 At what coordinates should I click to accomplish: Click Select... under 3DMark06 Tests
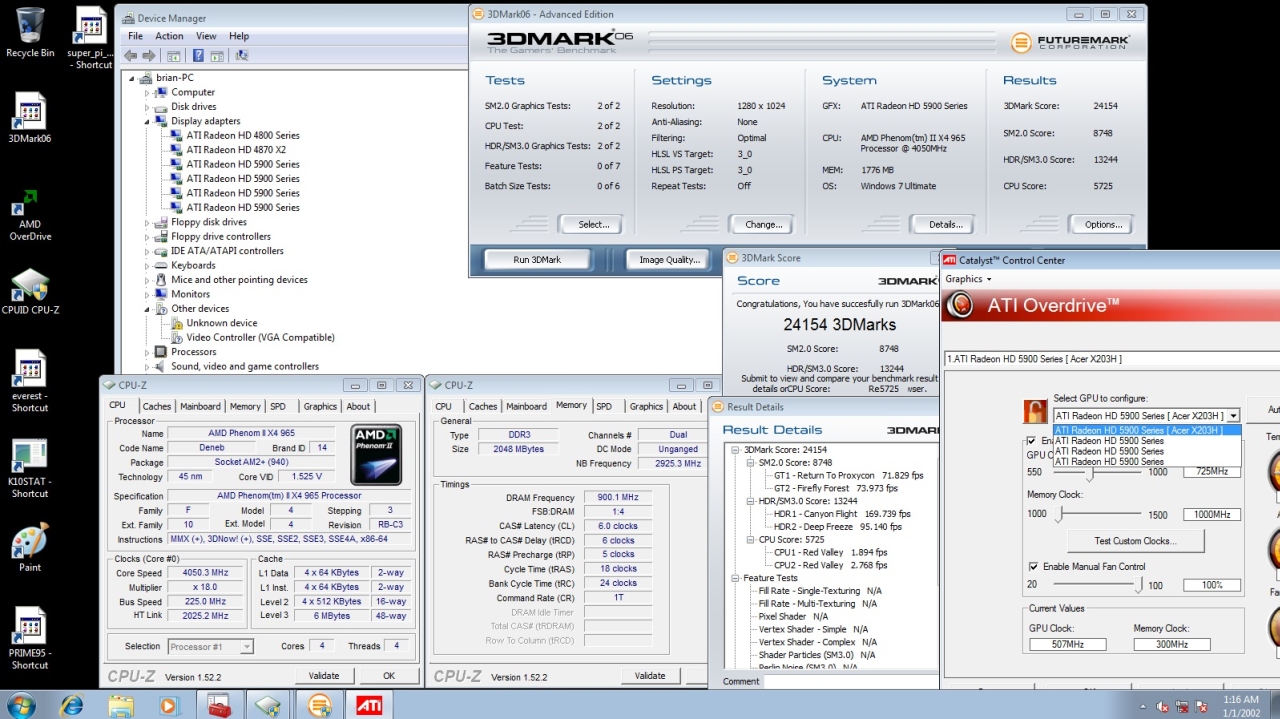(593, 225)
